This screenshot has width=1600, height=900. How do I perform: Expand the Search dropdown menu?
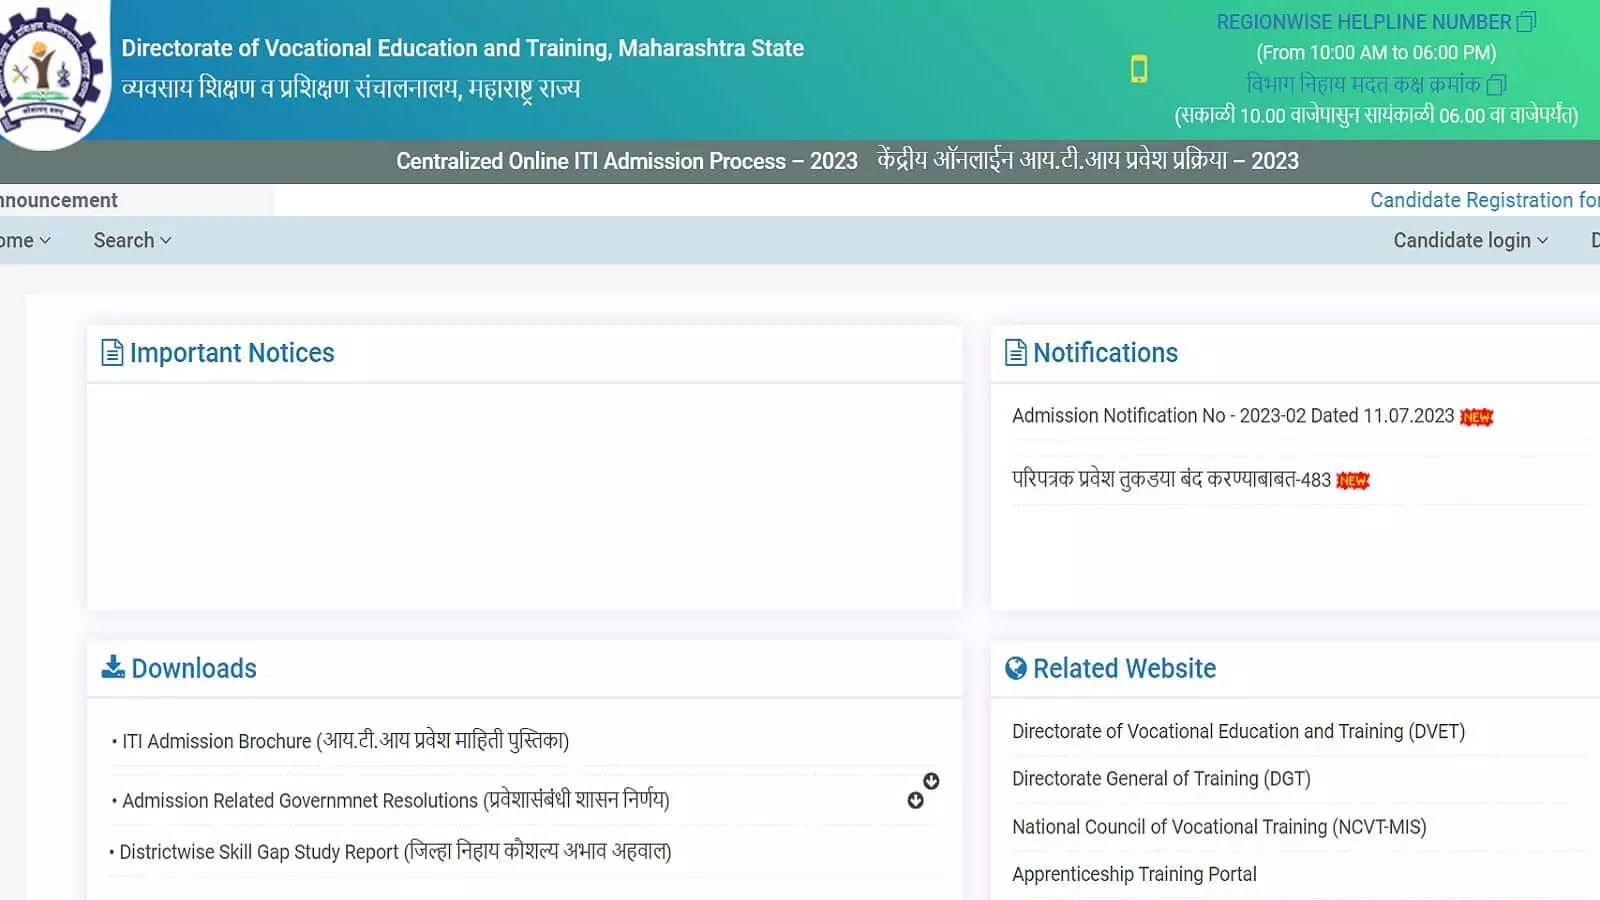132,241
